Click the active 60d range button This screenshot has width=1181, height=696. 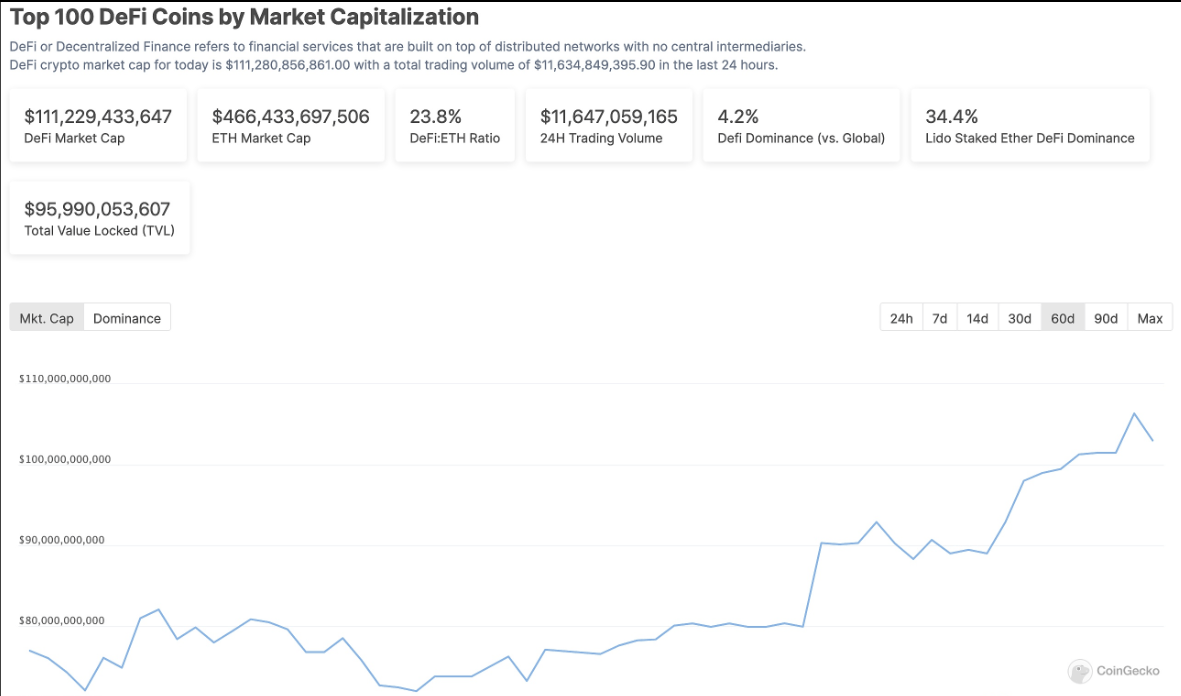[x=1062, y=318]
